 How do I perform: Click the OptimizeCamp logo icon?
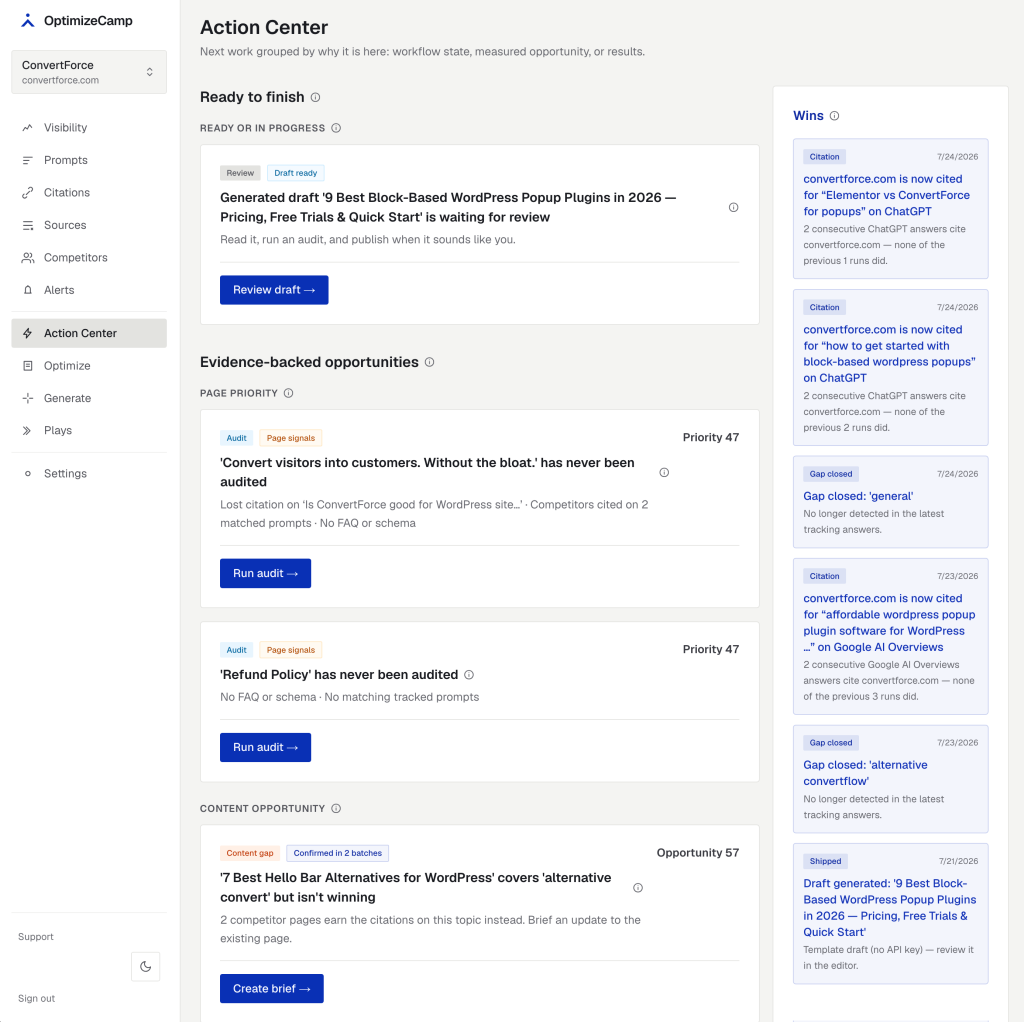27,21
